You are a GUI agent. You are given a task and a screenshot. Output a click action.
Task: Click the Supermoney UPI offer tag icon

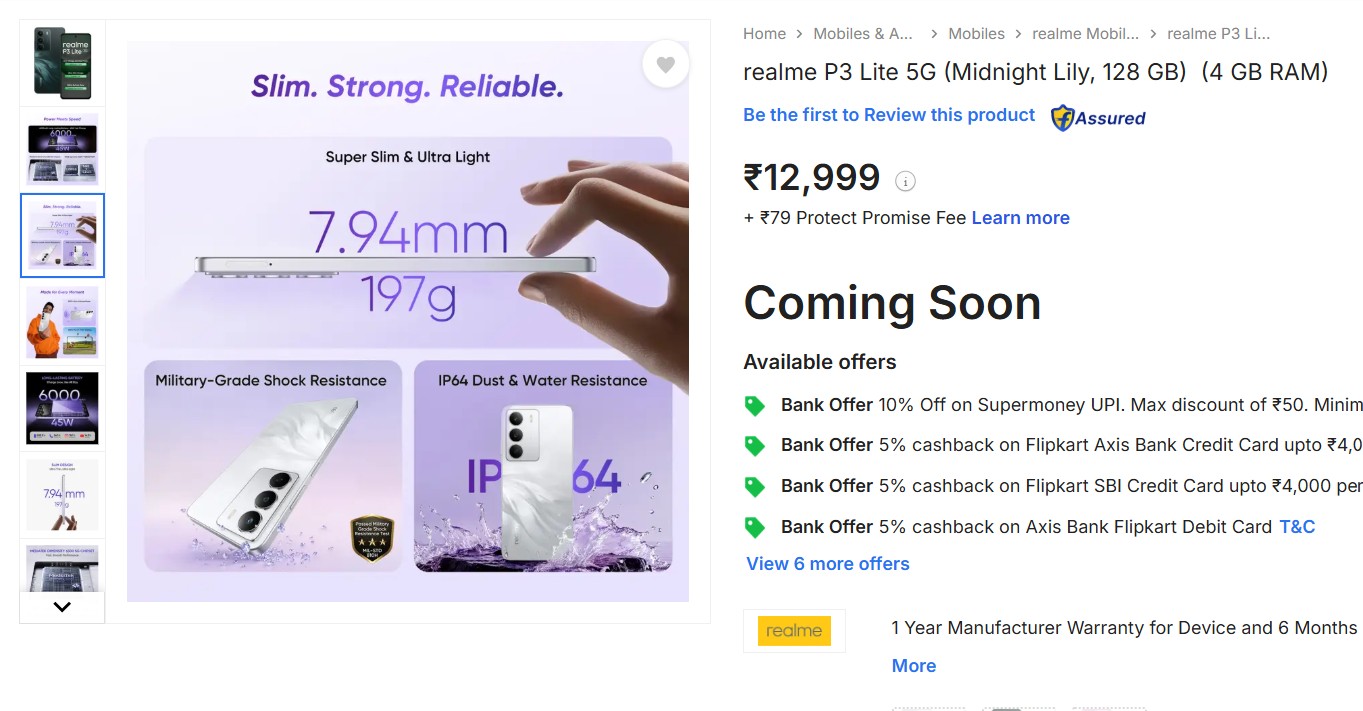(755, 406)
